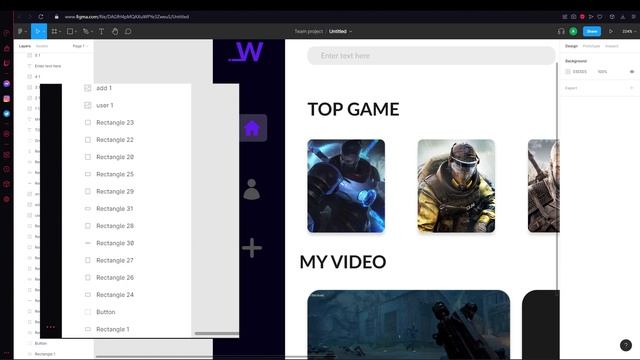Click the Present play icon
640x360 pixels.
(611, 31)
